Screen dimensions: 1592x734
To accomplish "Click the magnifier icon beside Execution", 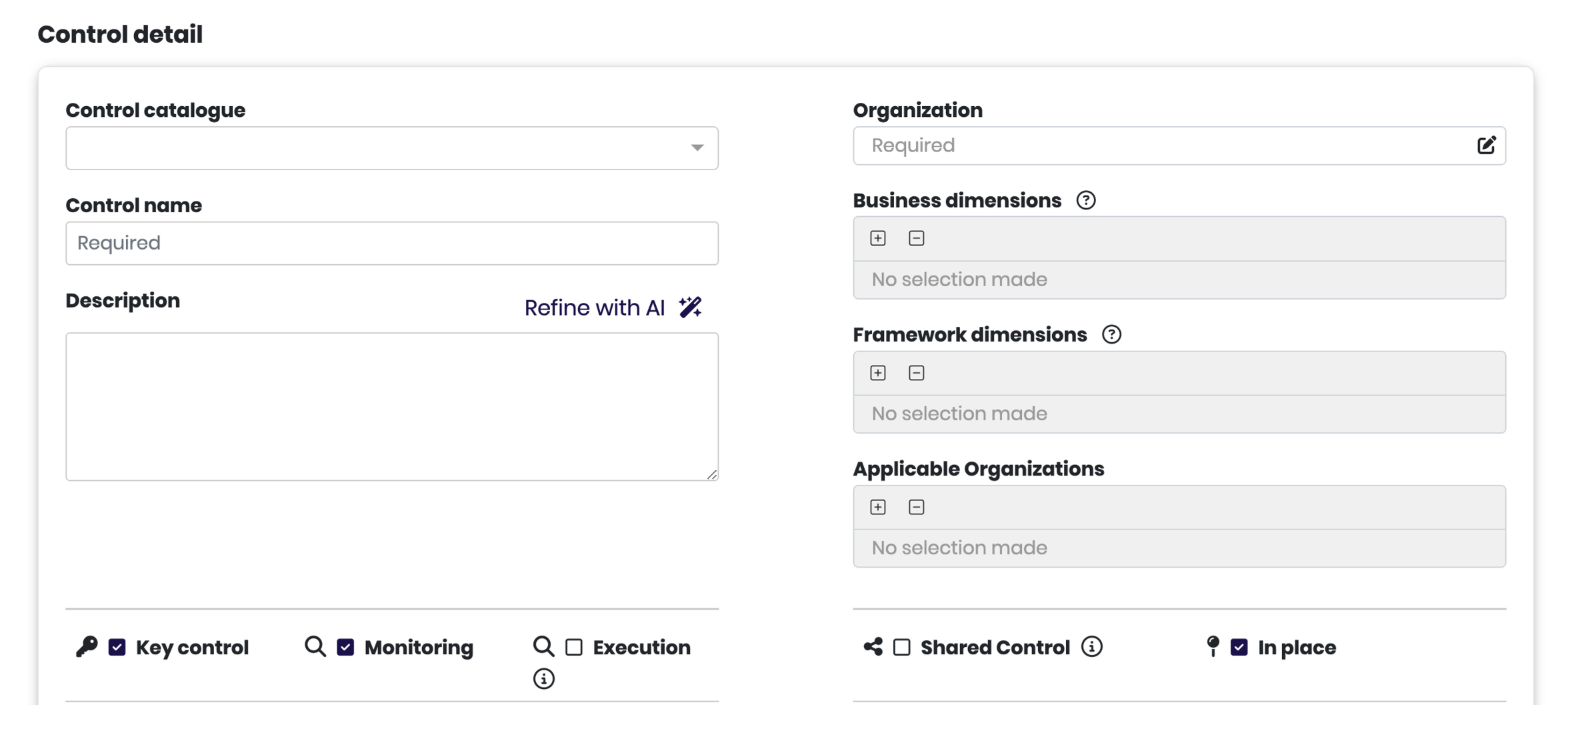I will (543, 646).
